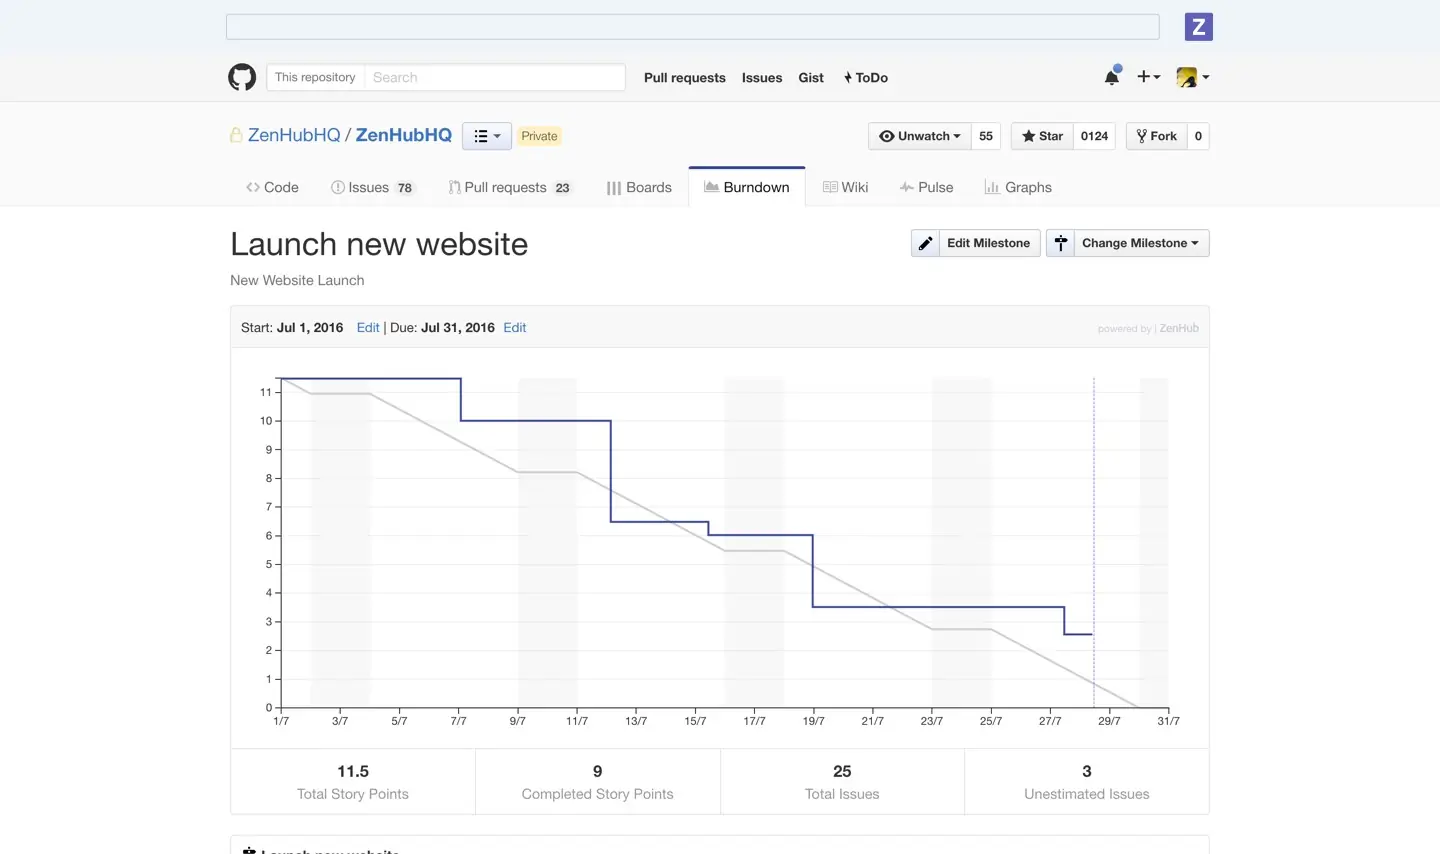
Task: Switch to the Issues tab
Action: [372, 187]
